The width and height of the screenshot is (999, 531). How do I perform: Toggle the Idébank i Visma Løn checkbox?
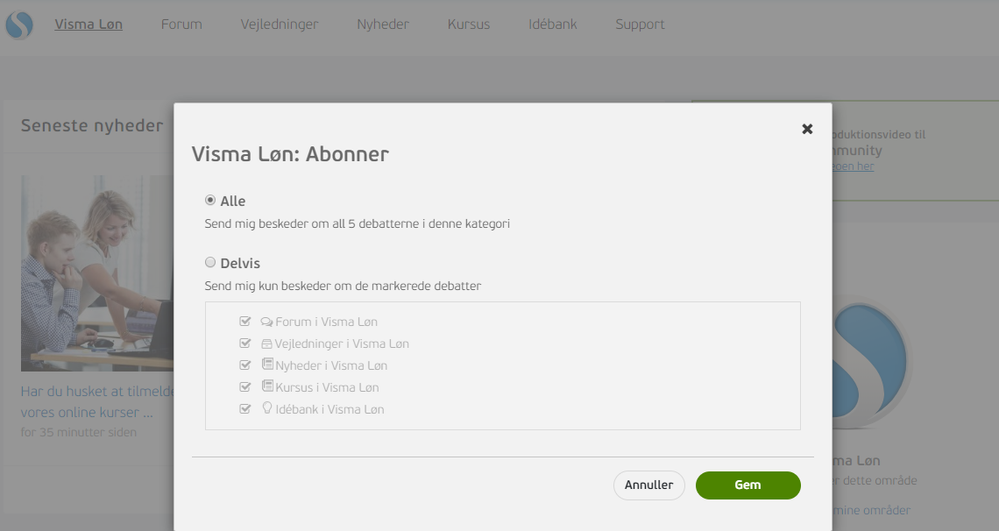point(245,409)
